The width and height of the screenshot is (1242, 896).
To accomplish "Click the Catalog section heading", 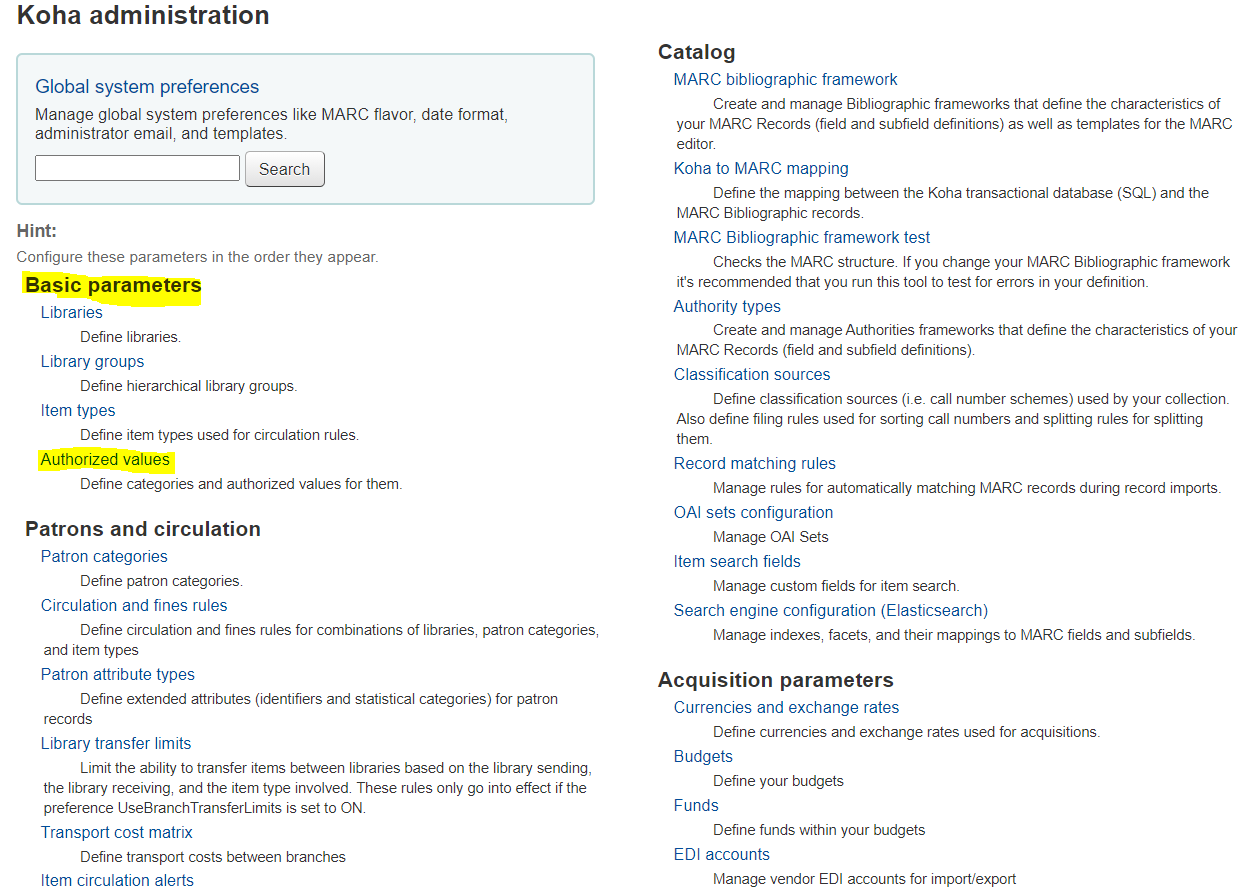I will (697, 52).
